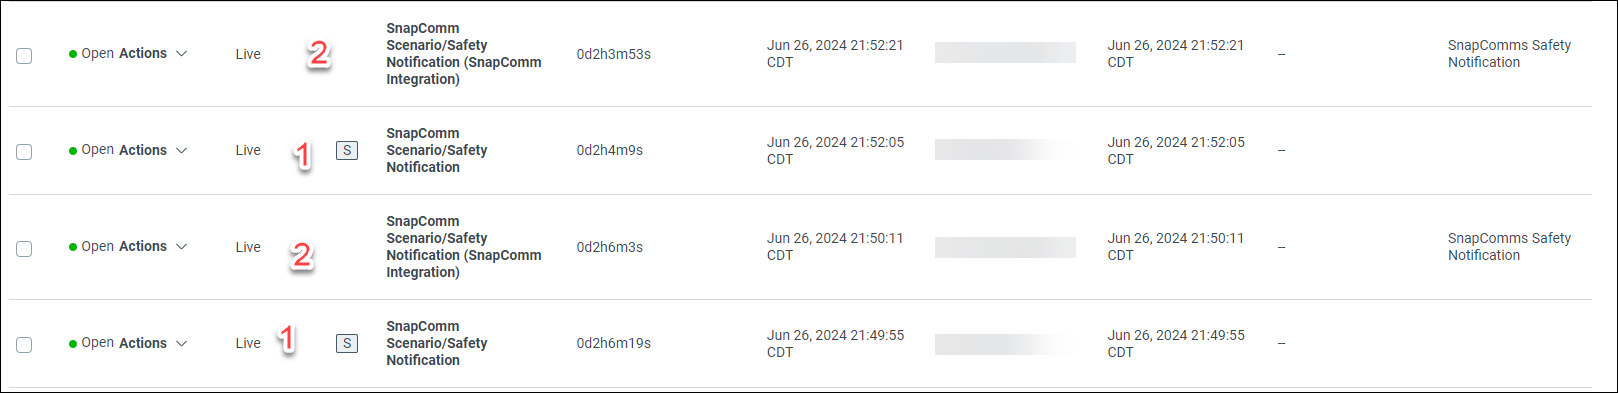1618x393 pixels.
Task: Open Actions chevron in 0d2h4m9s row
Action: [x=181, y=151]
